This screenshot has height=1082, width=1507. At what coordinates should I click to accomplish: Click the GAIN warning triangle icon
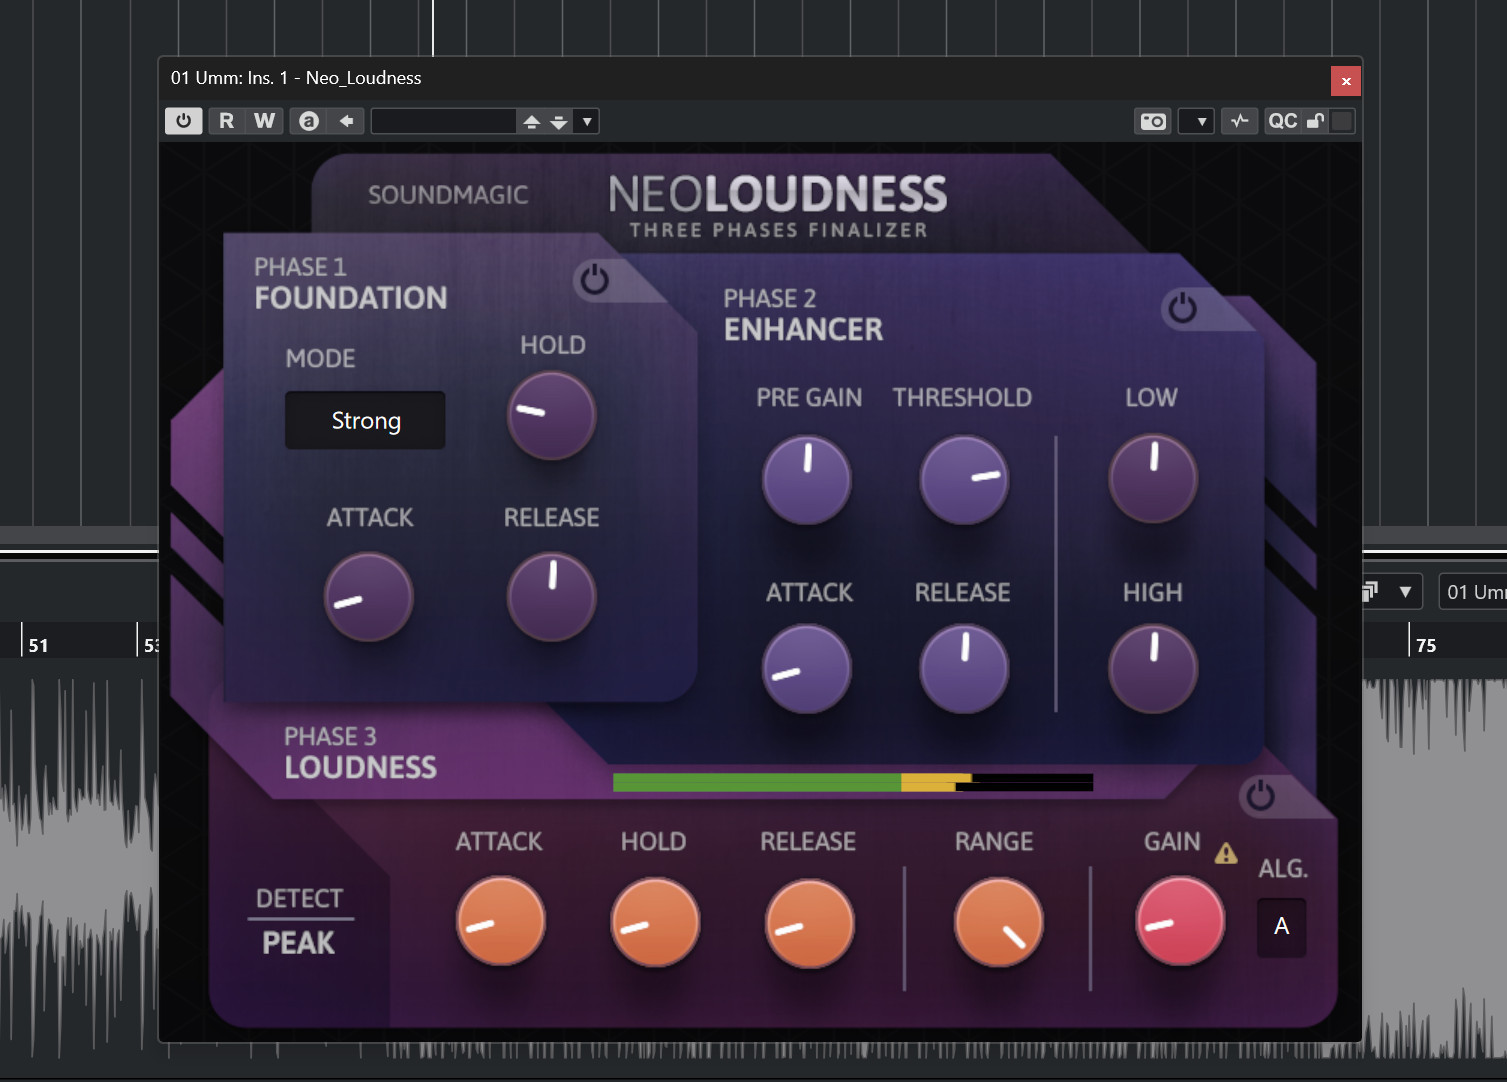tap(1226, 854)
